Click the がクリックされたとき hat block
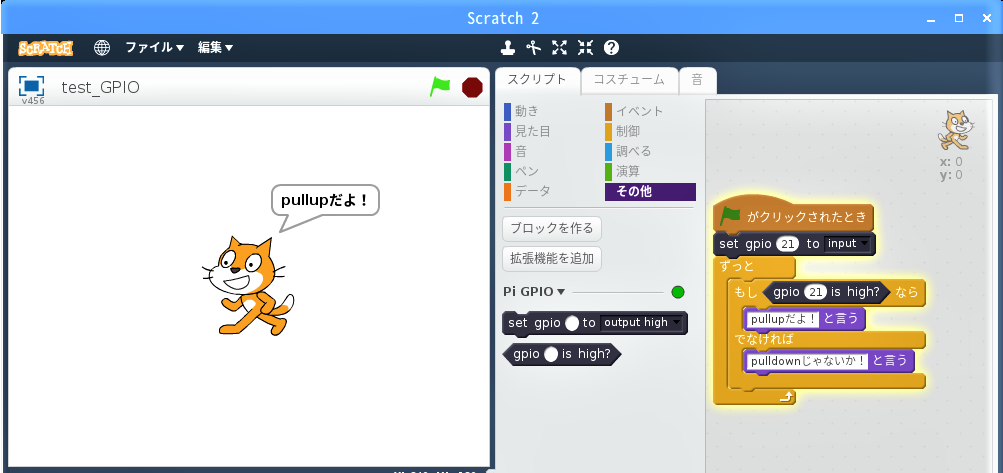This screenshot has height=473, width=1003. 793,215
